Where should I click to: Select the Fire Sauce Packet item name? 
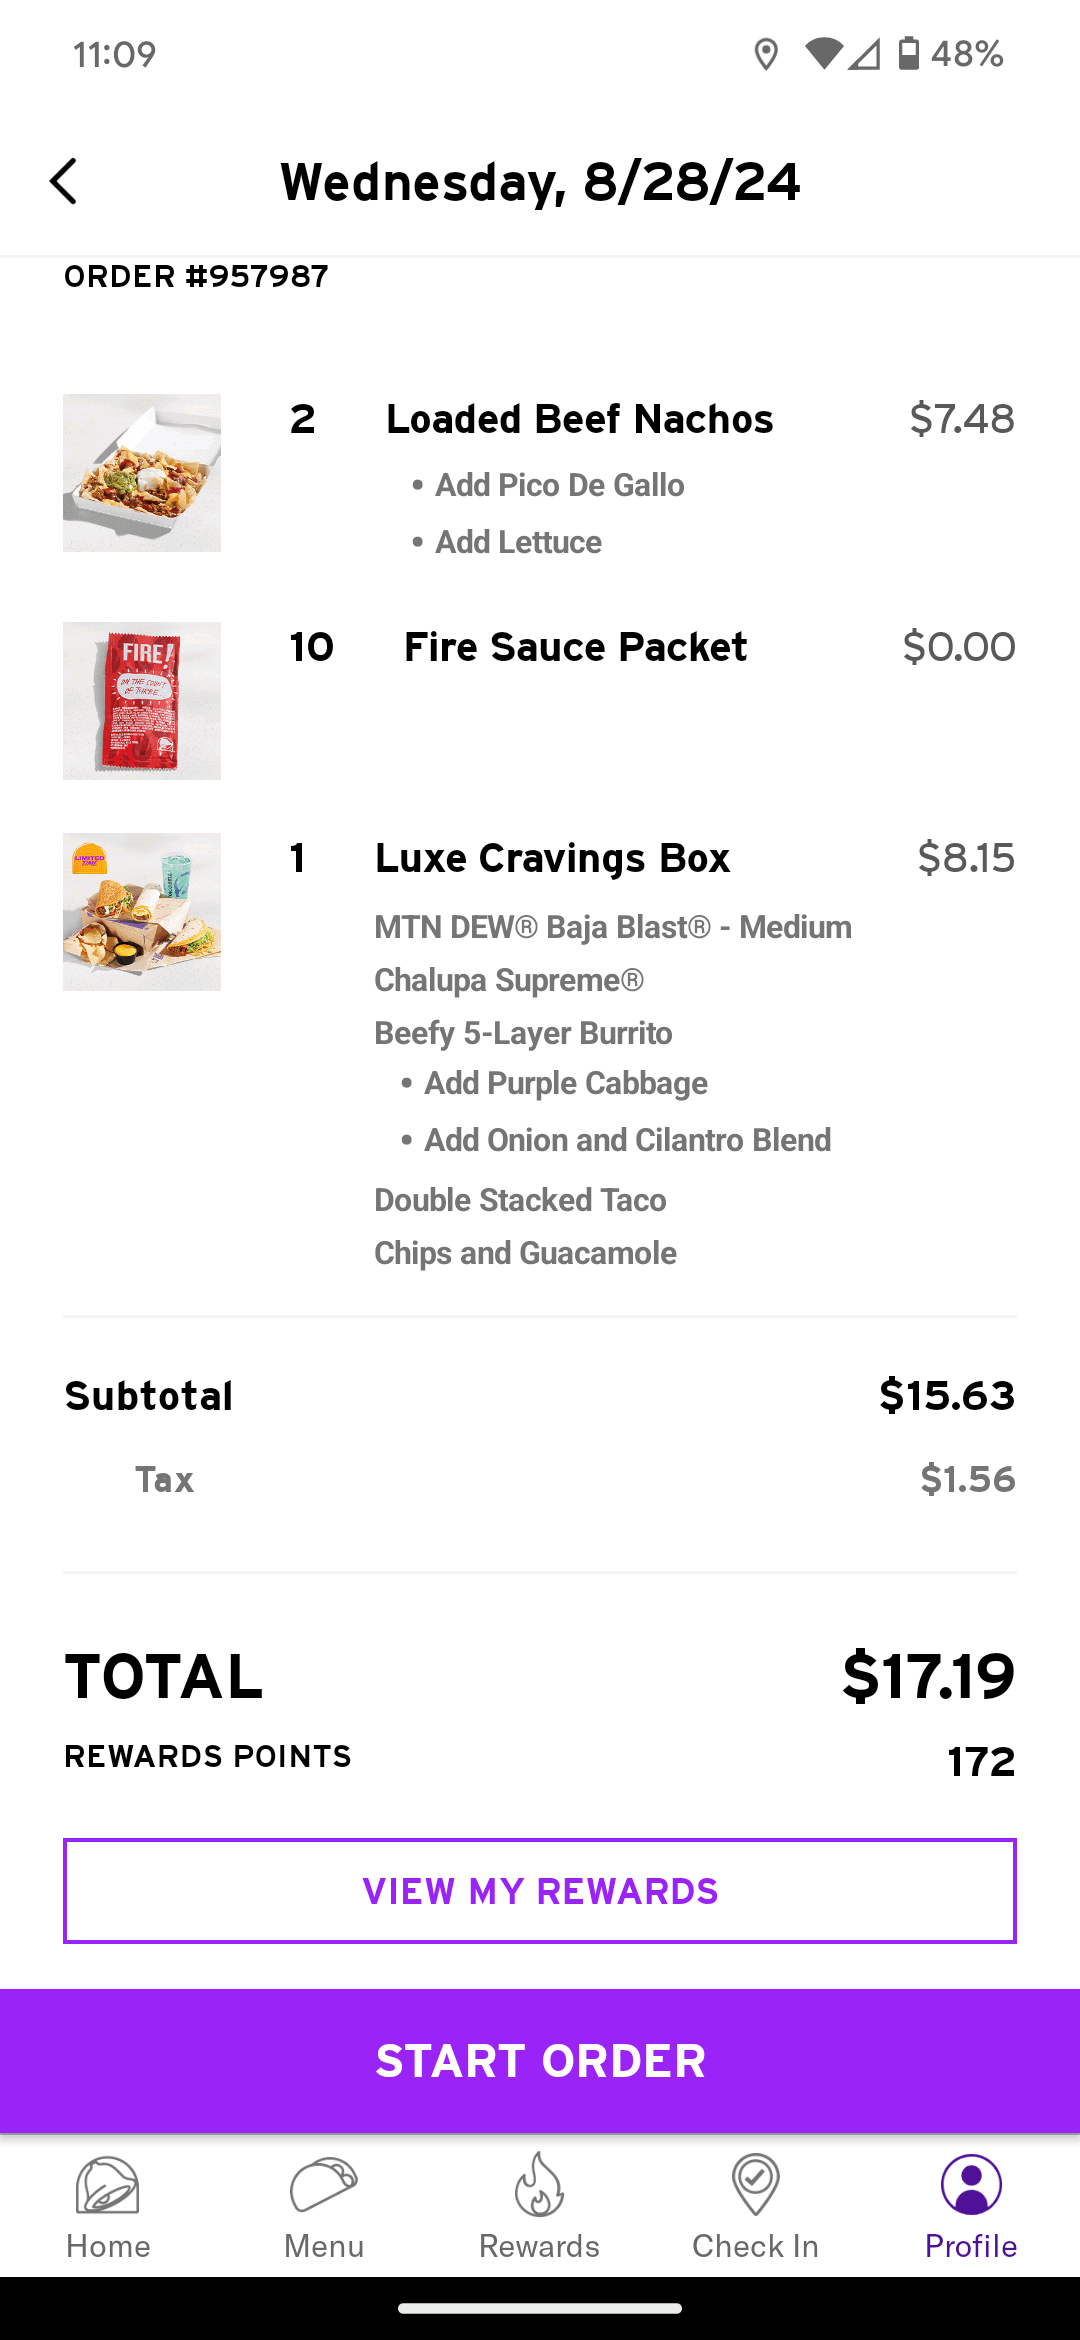tap(575, 648)
